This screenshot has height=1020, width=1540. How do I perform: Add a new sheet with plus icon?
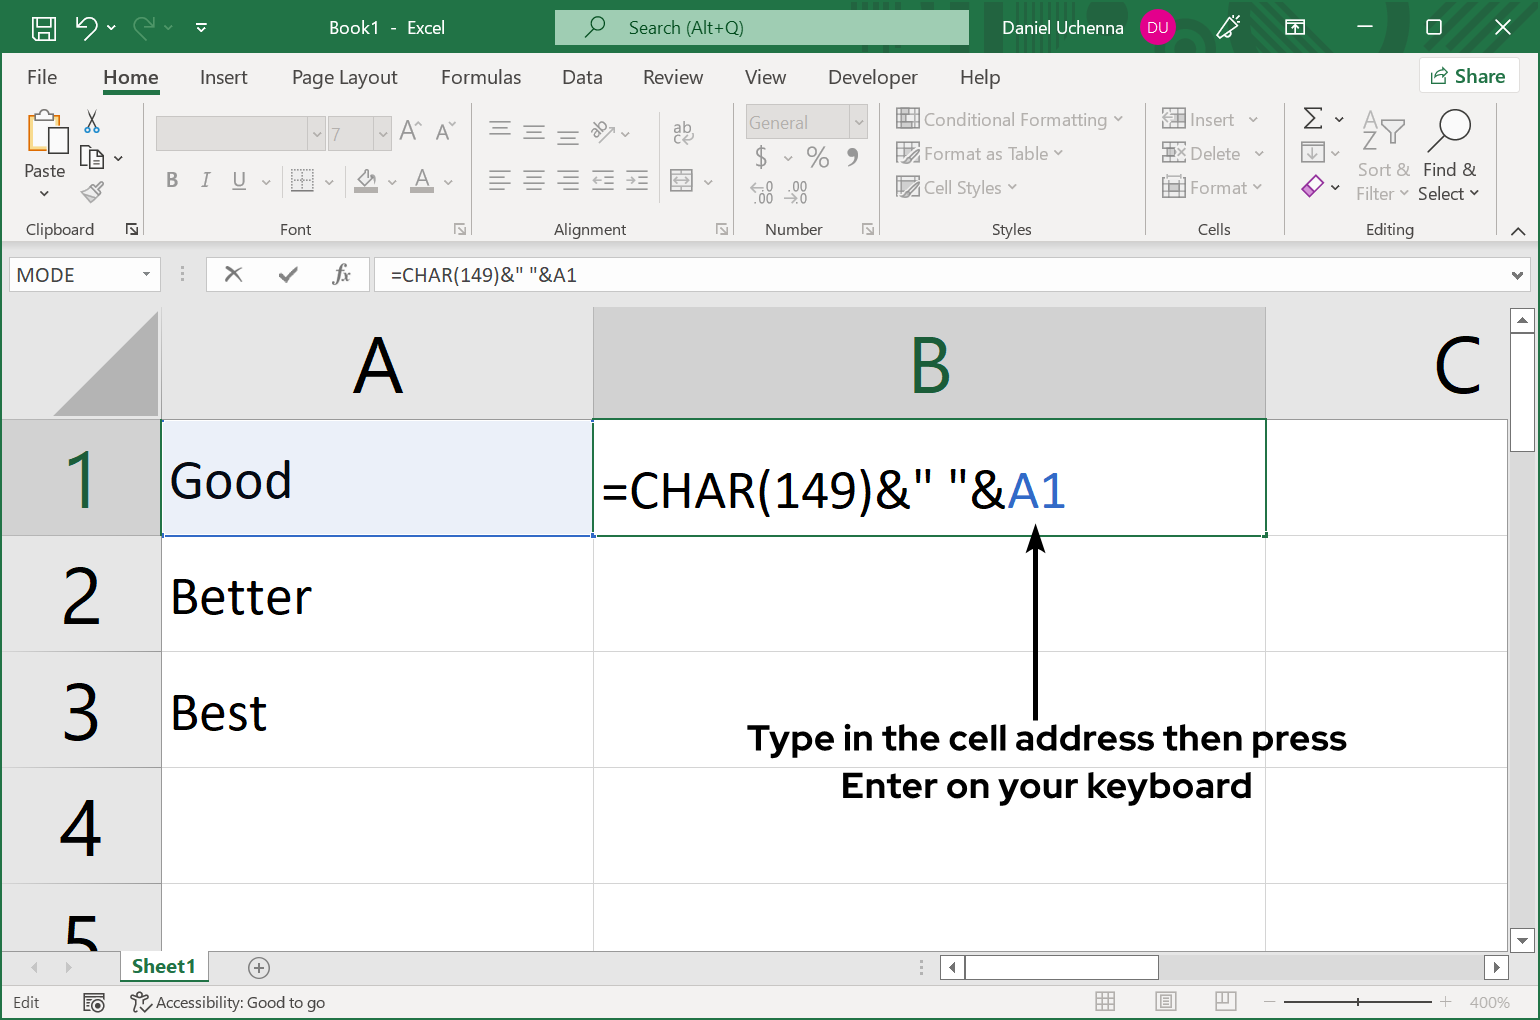pos(259,967)
